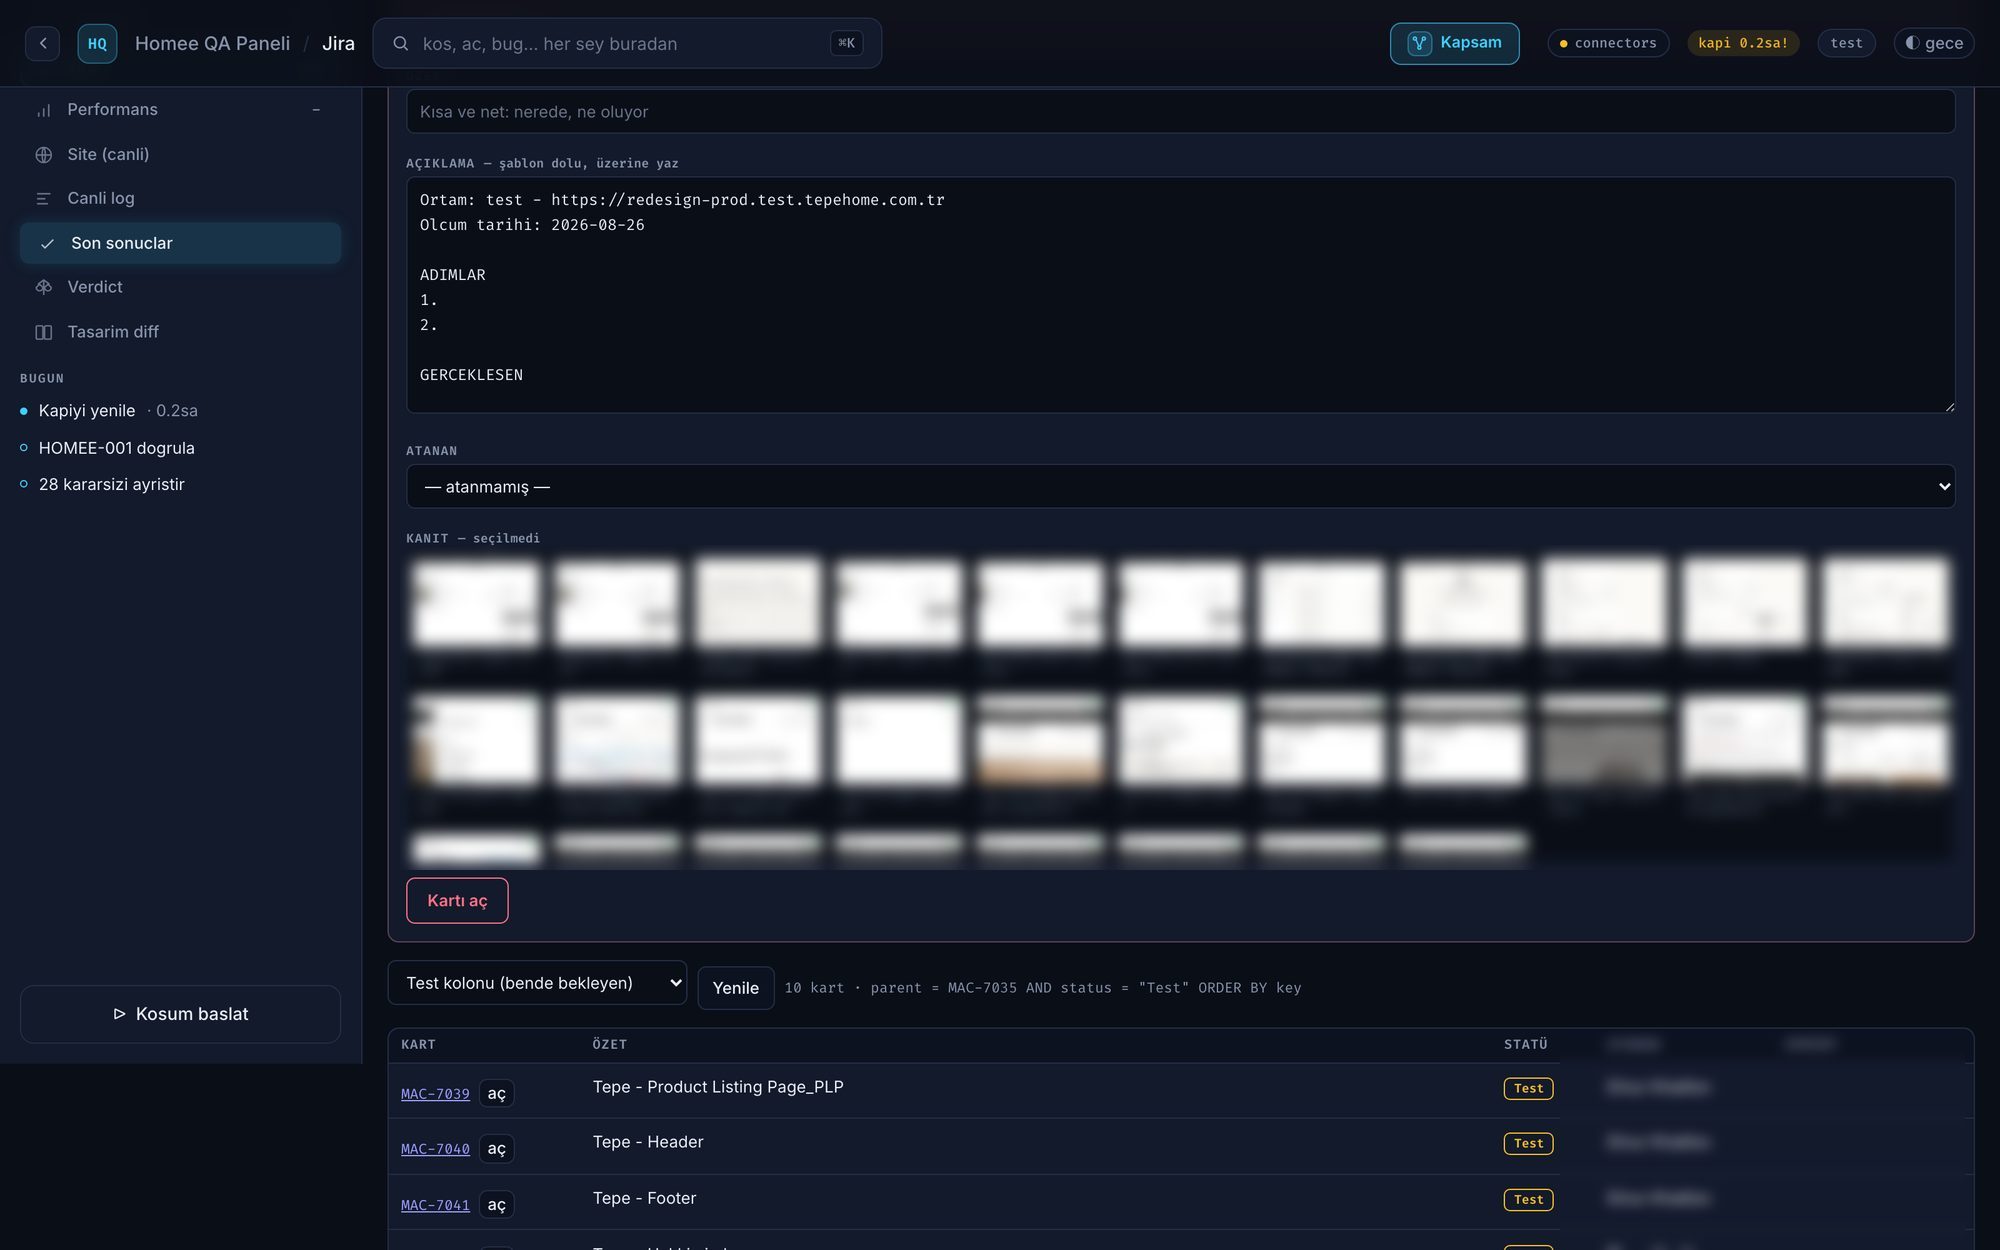Open Tasarim diff in the sidebar
Screen dimensions: 2000x1250
(180, 332)
